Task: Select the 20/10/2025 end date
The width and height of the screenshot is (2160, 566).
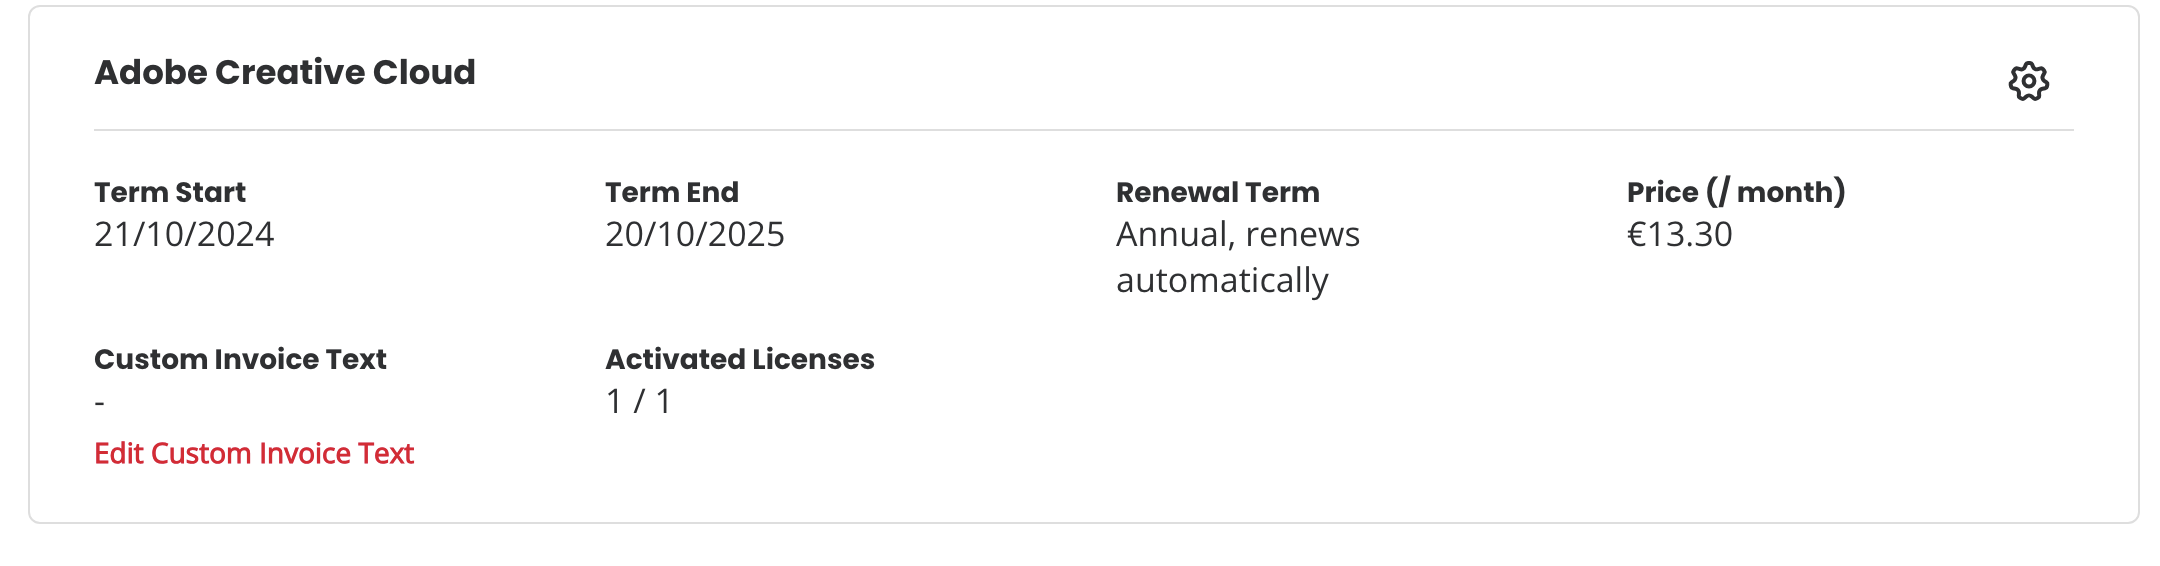Action: point(695,234)
